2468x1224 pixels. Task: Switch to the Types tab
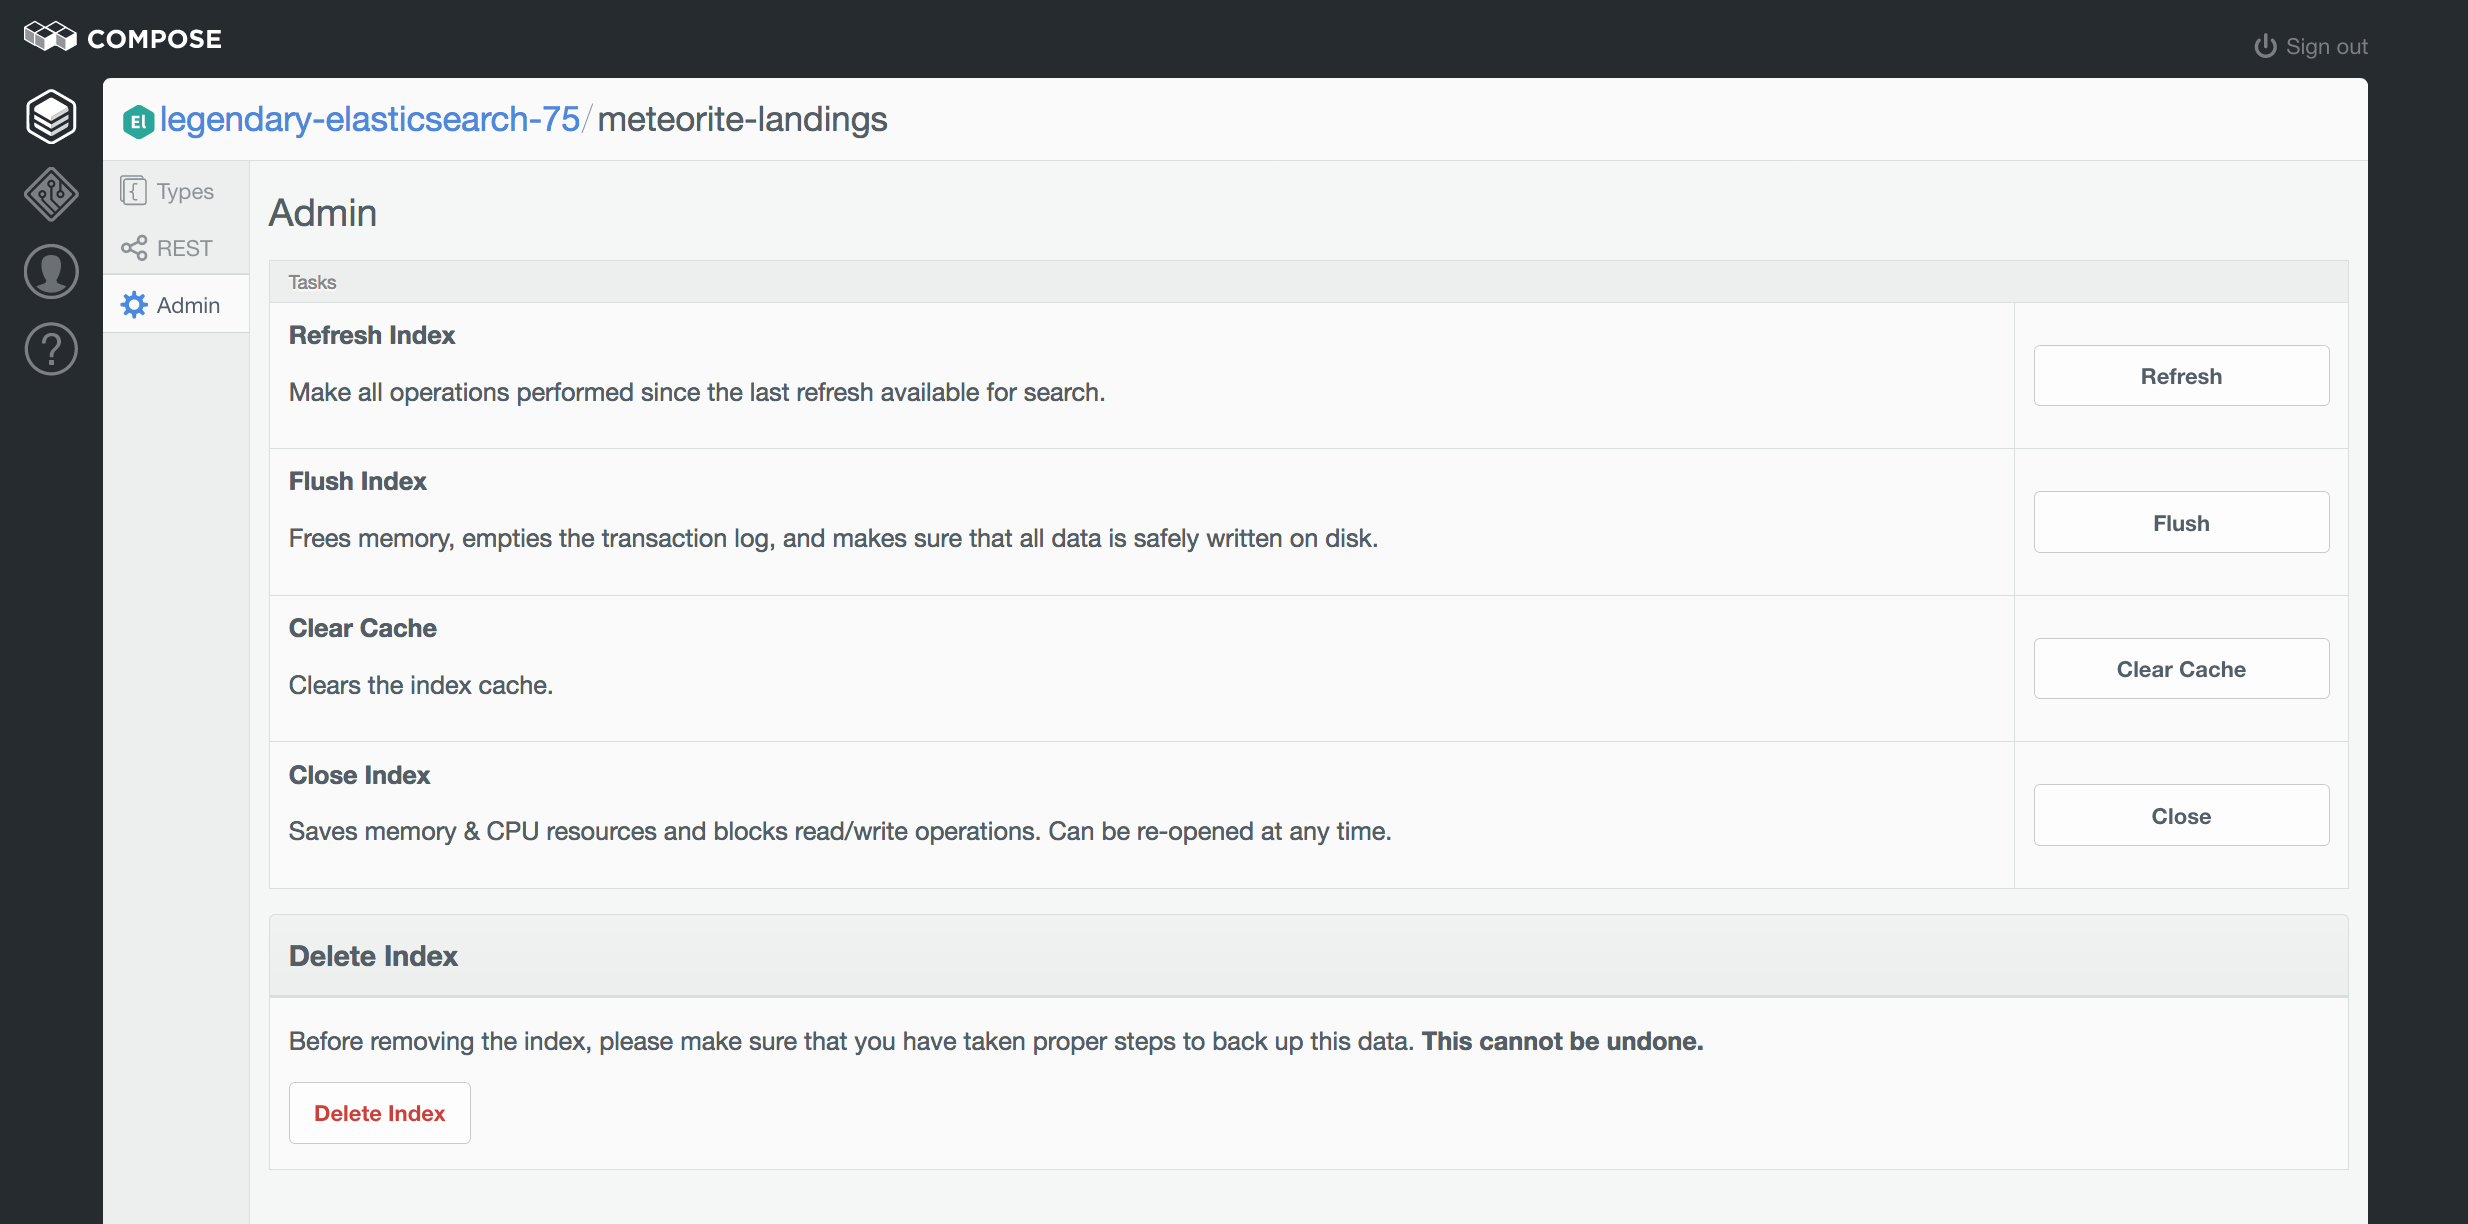[x=185, y=191]
